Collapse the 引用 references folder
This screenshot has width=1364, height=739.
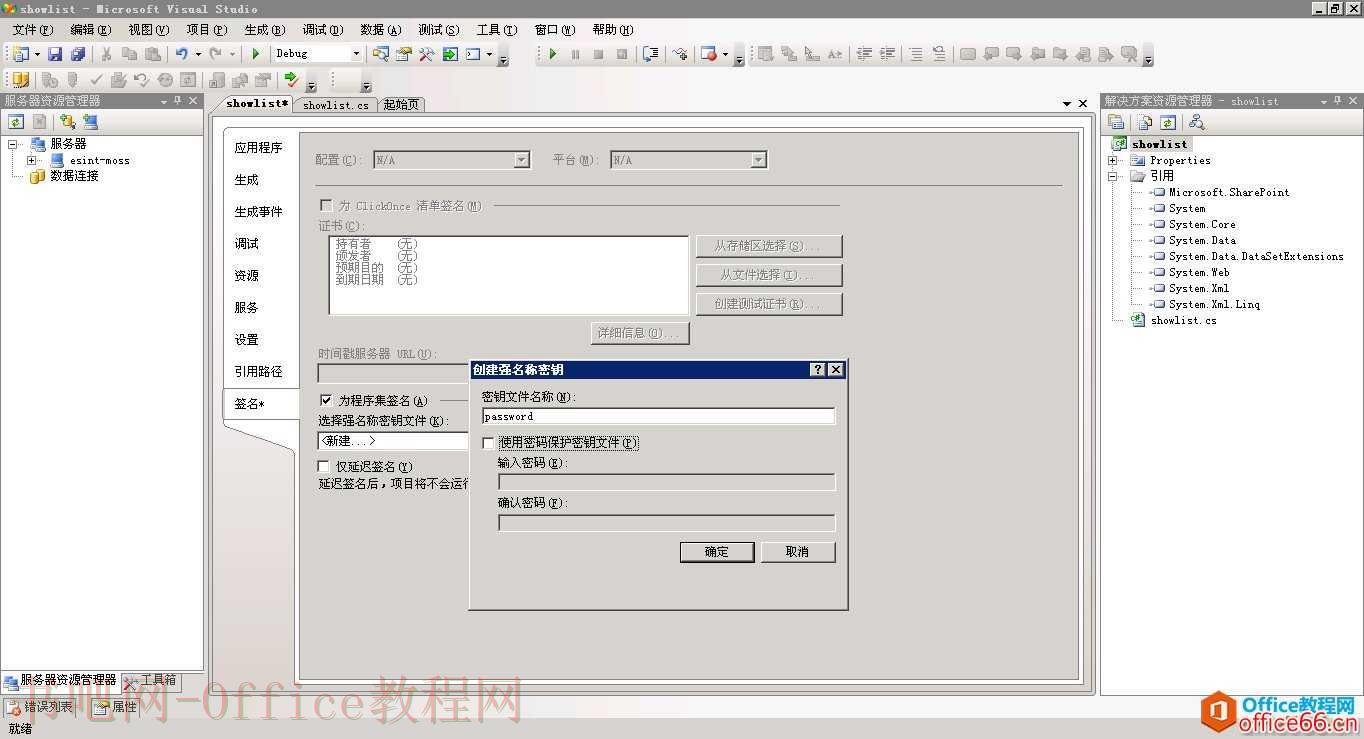coord(1112,176)
